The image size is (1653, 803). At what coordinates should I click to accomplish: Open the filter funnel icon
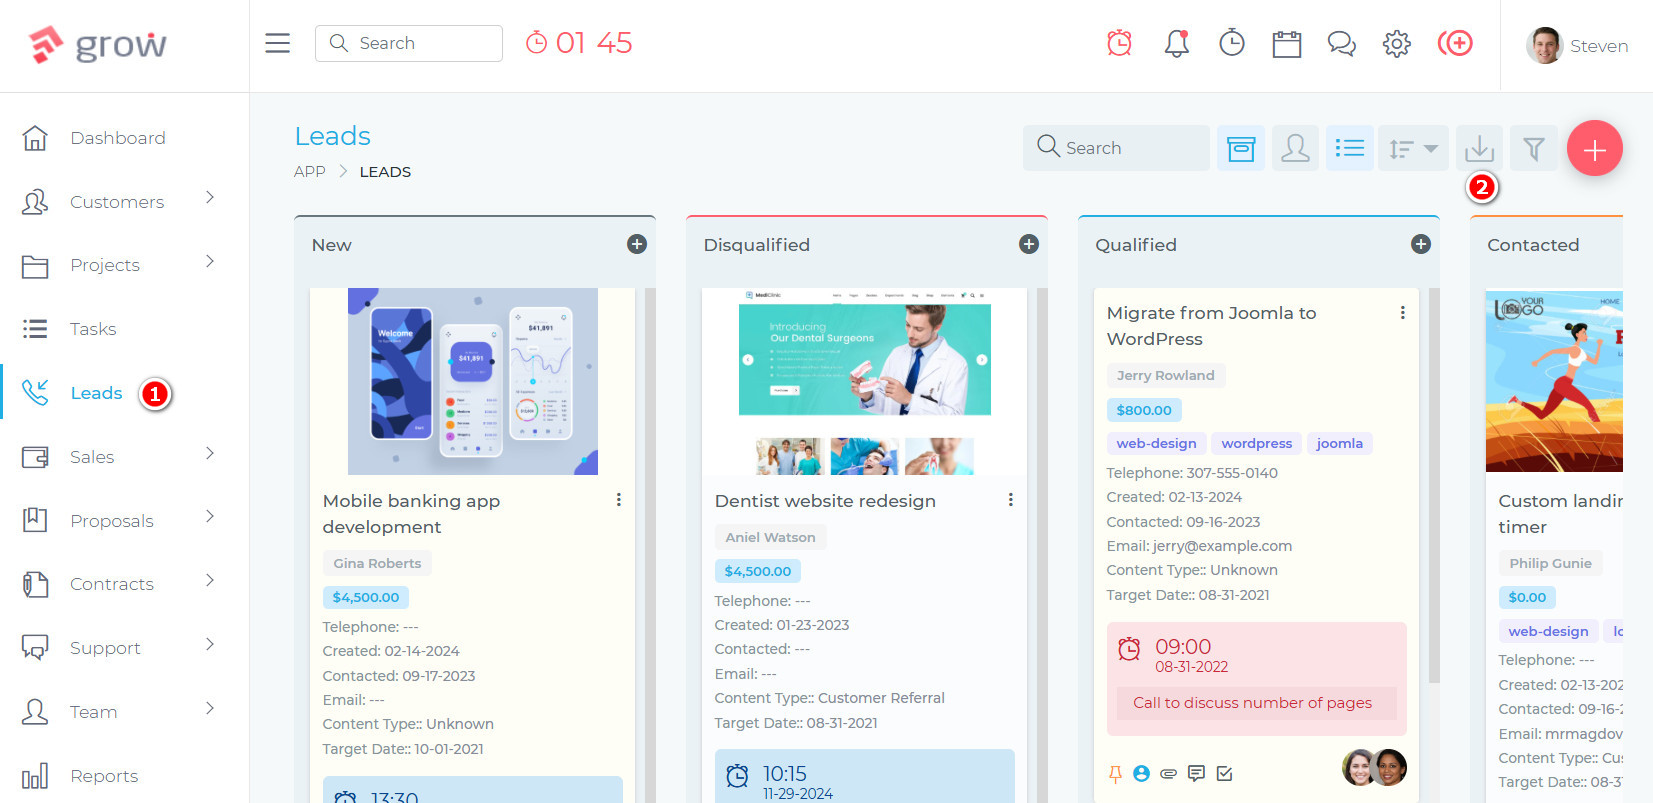pos(1534,148)
